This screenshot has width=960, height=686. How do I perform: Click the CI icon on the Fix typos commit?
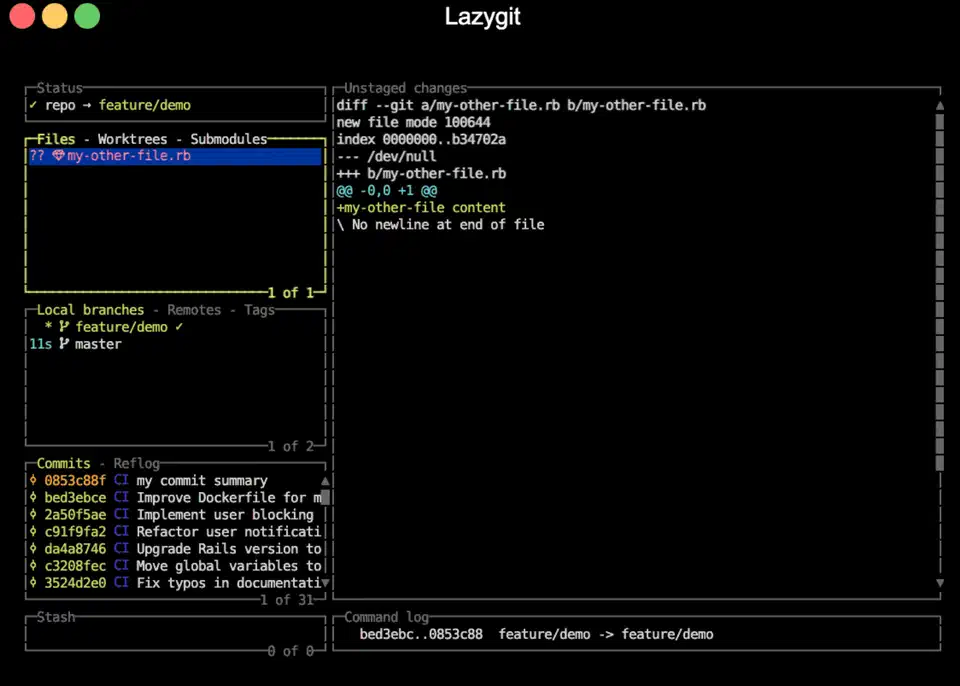[121, 582]
